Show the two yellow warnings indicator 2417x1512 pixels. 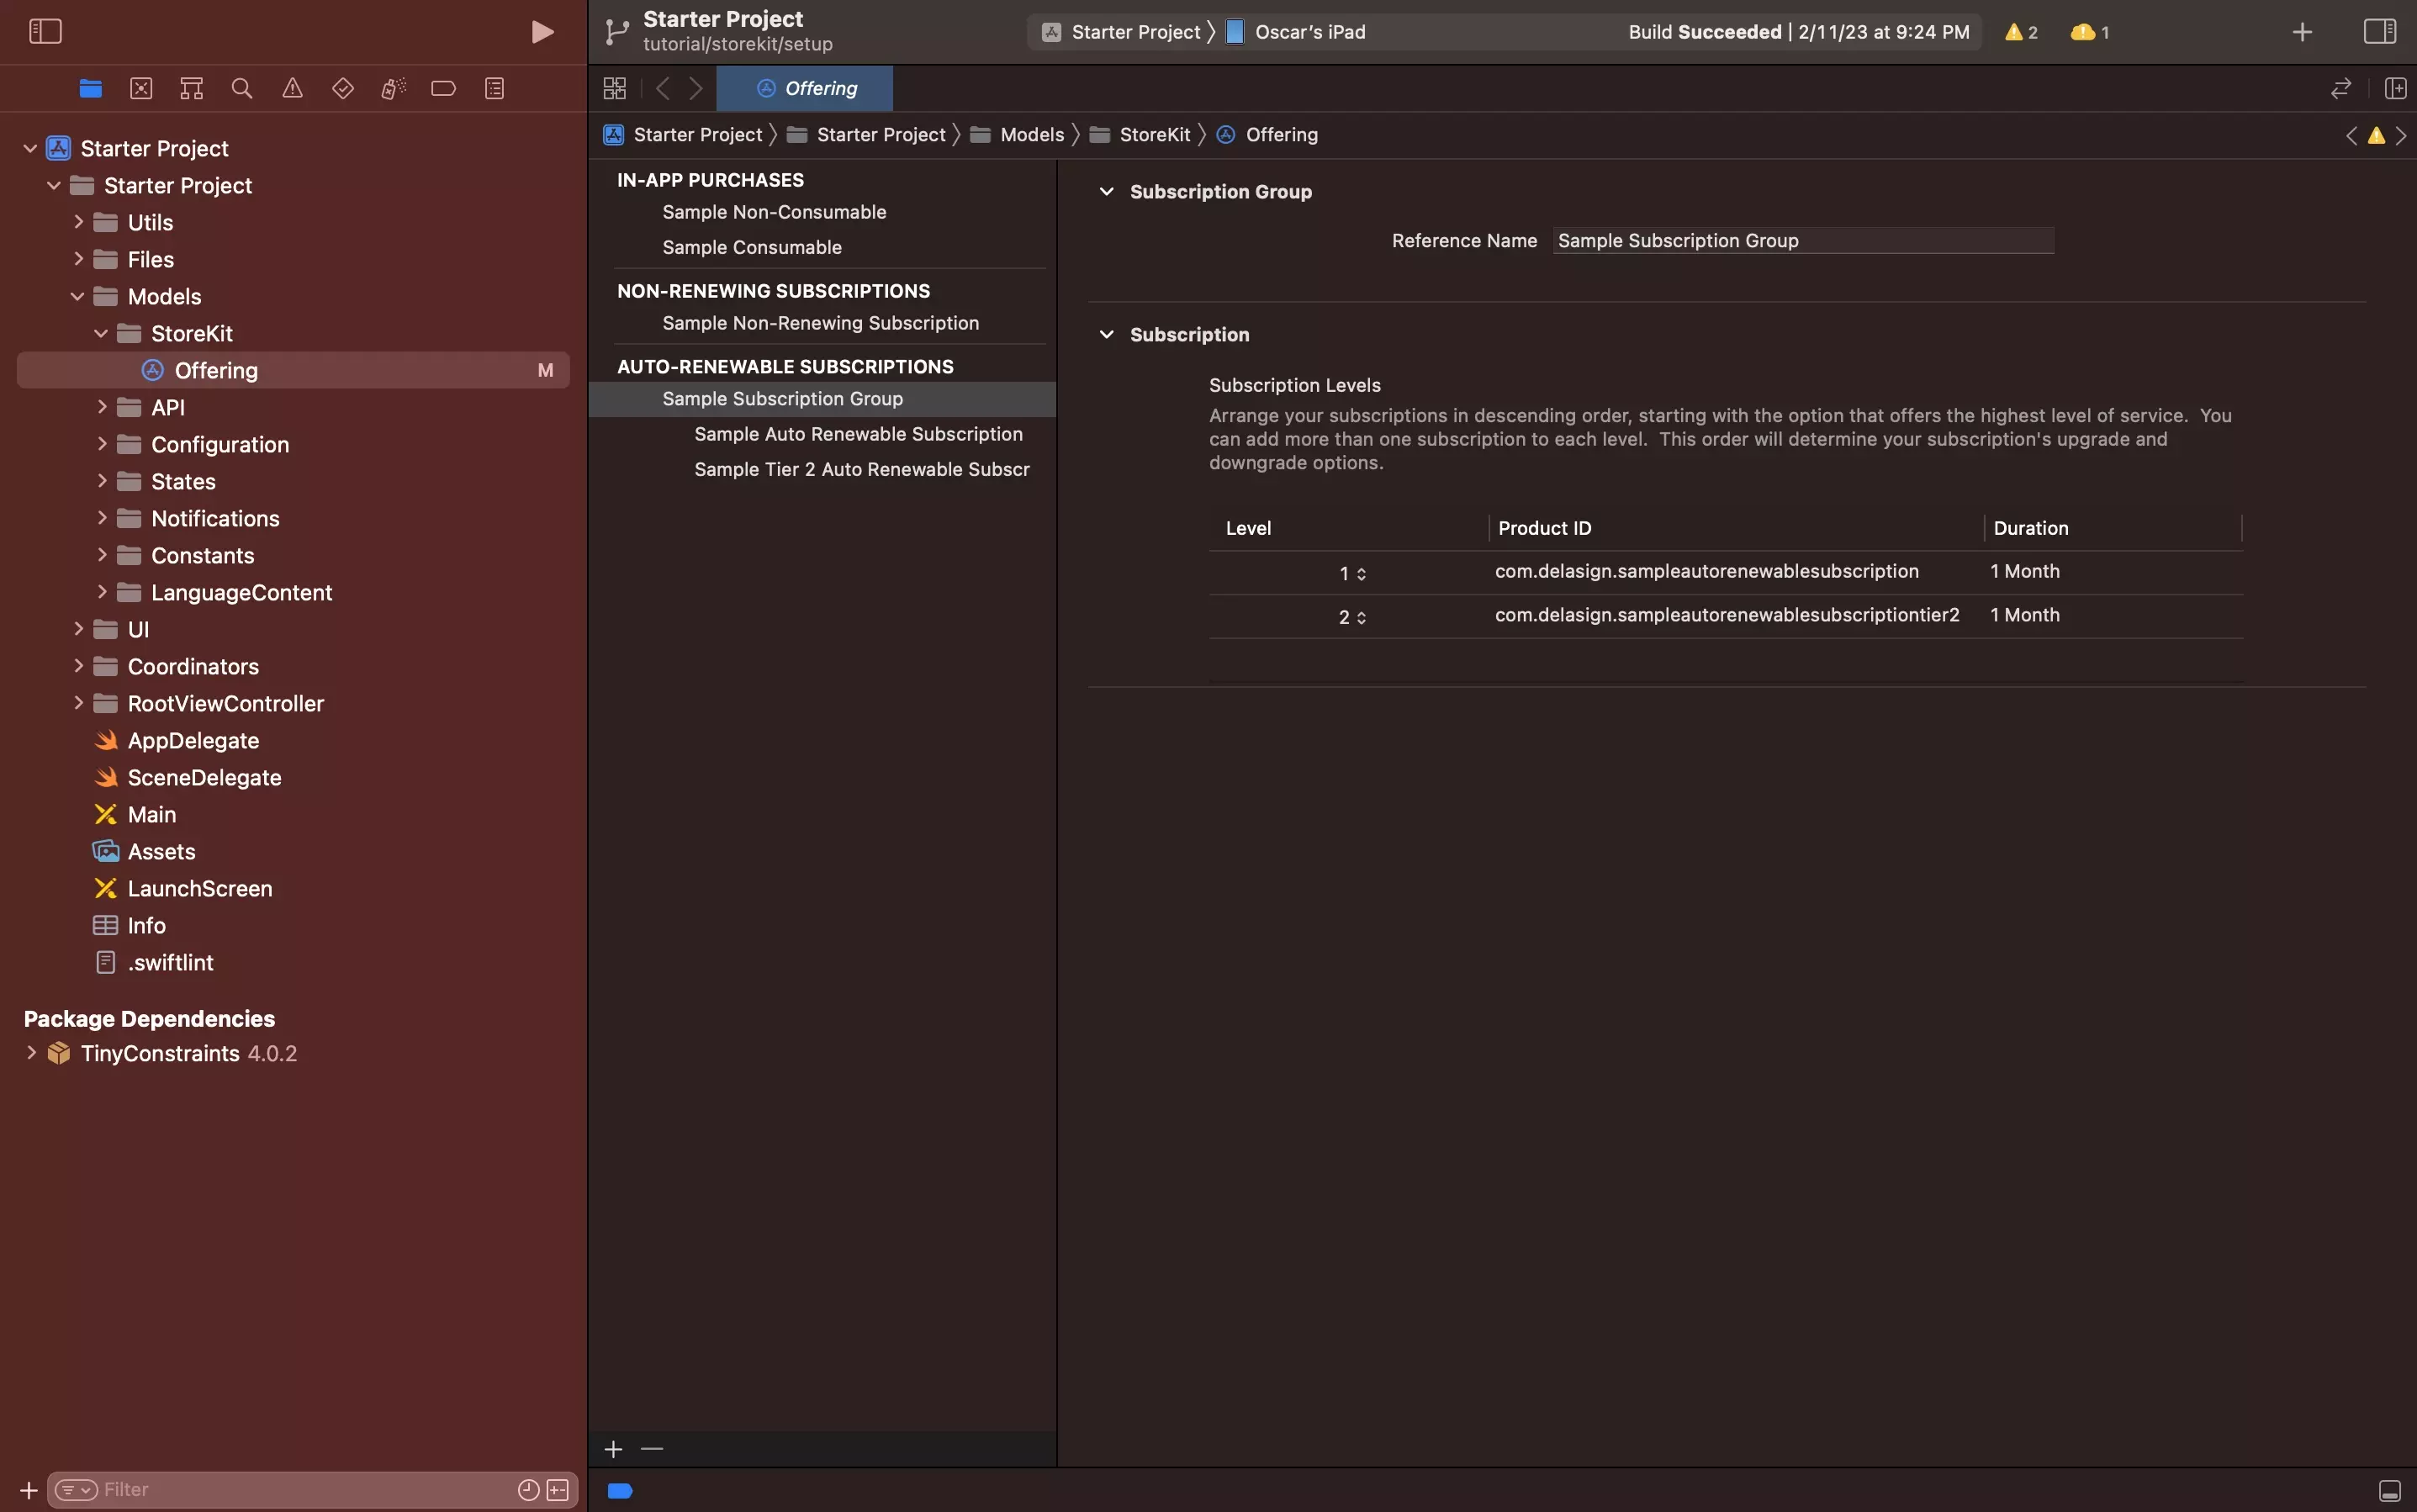(2021, 32)
